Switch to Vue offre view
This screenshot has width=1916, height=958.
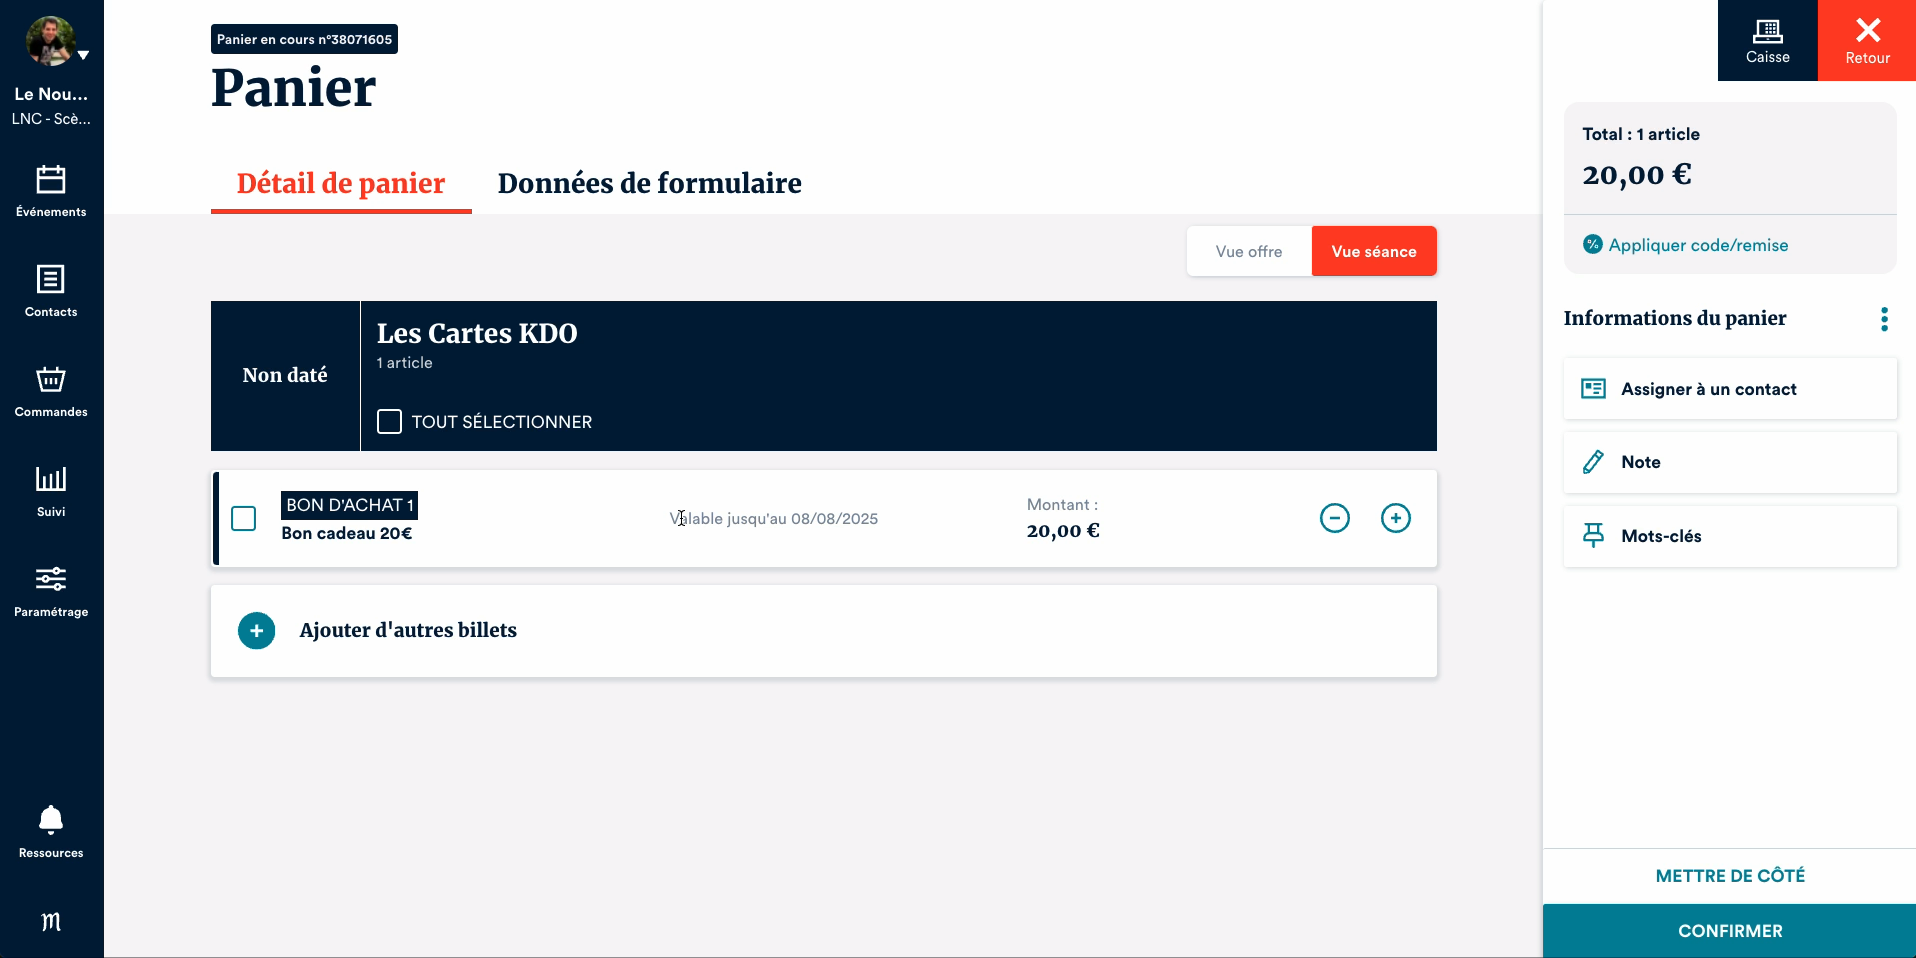tap(1248, 252)
